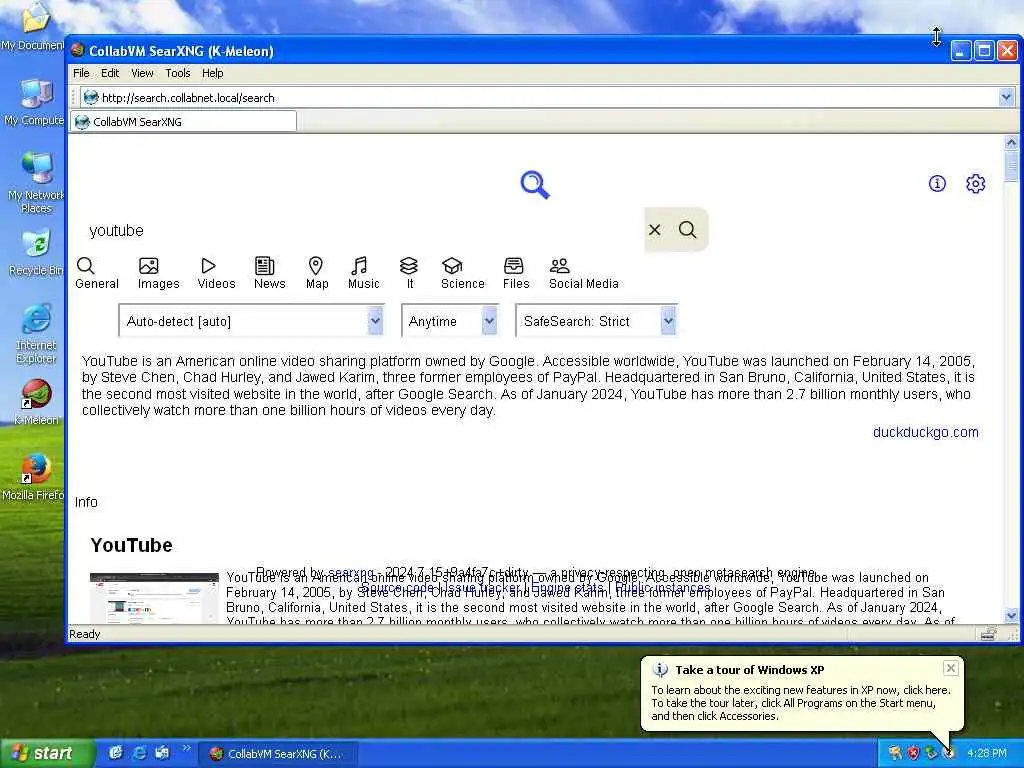Clear the search query with X
The width and height of the screenshot is (1024, 768).
654,230
